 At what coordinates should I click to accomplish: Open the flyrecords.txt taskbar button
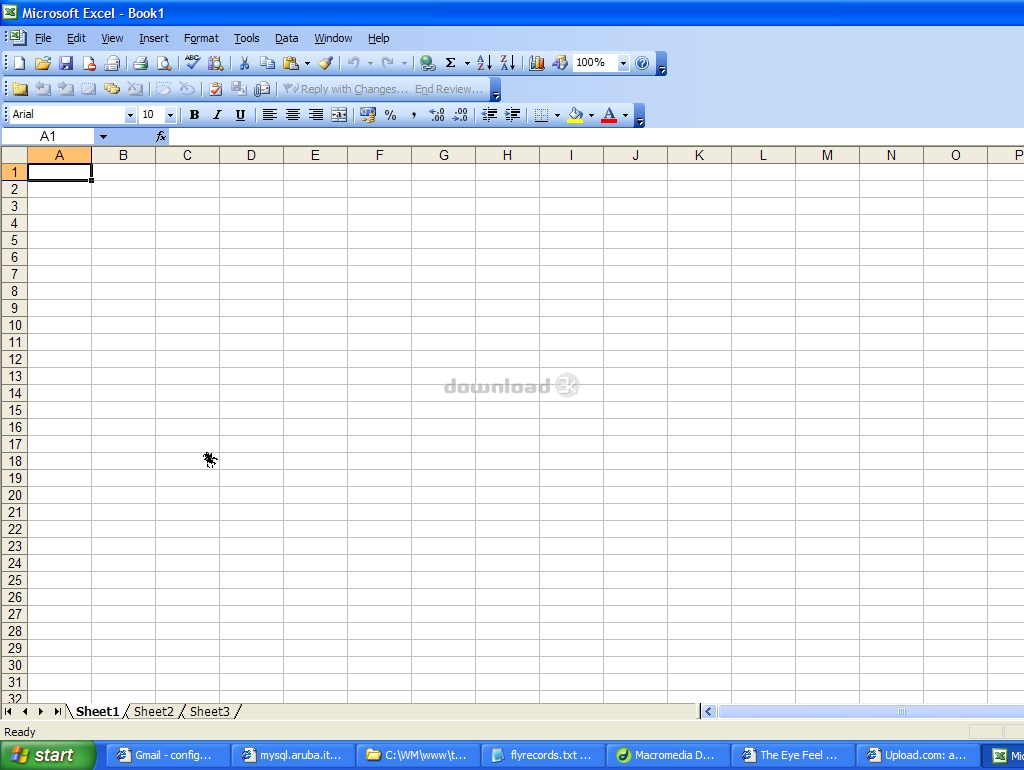point(542,755)
